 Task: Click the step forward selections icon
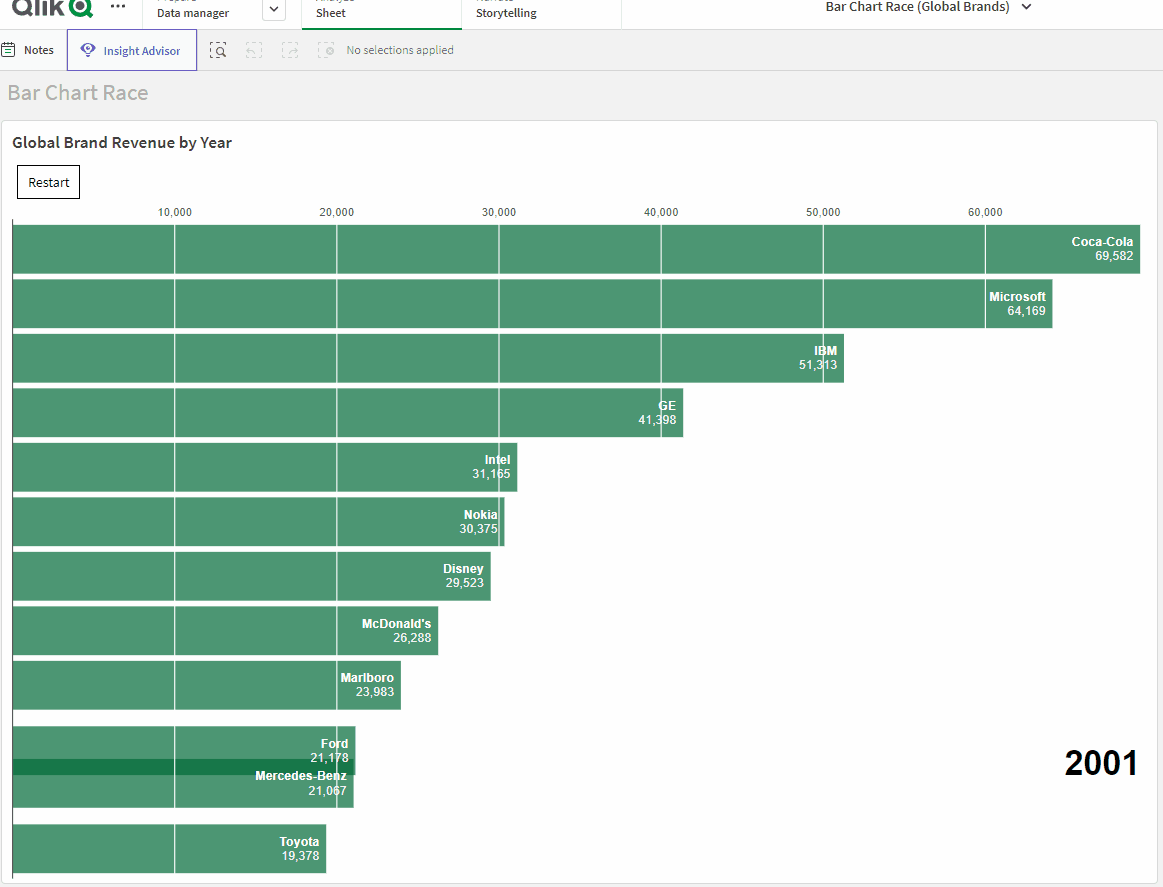[289, 49]
